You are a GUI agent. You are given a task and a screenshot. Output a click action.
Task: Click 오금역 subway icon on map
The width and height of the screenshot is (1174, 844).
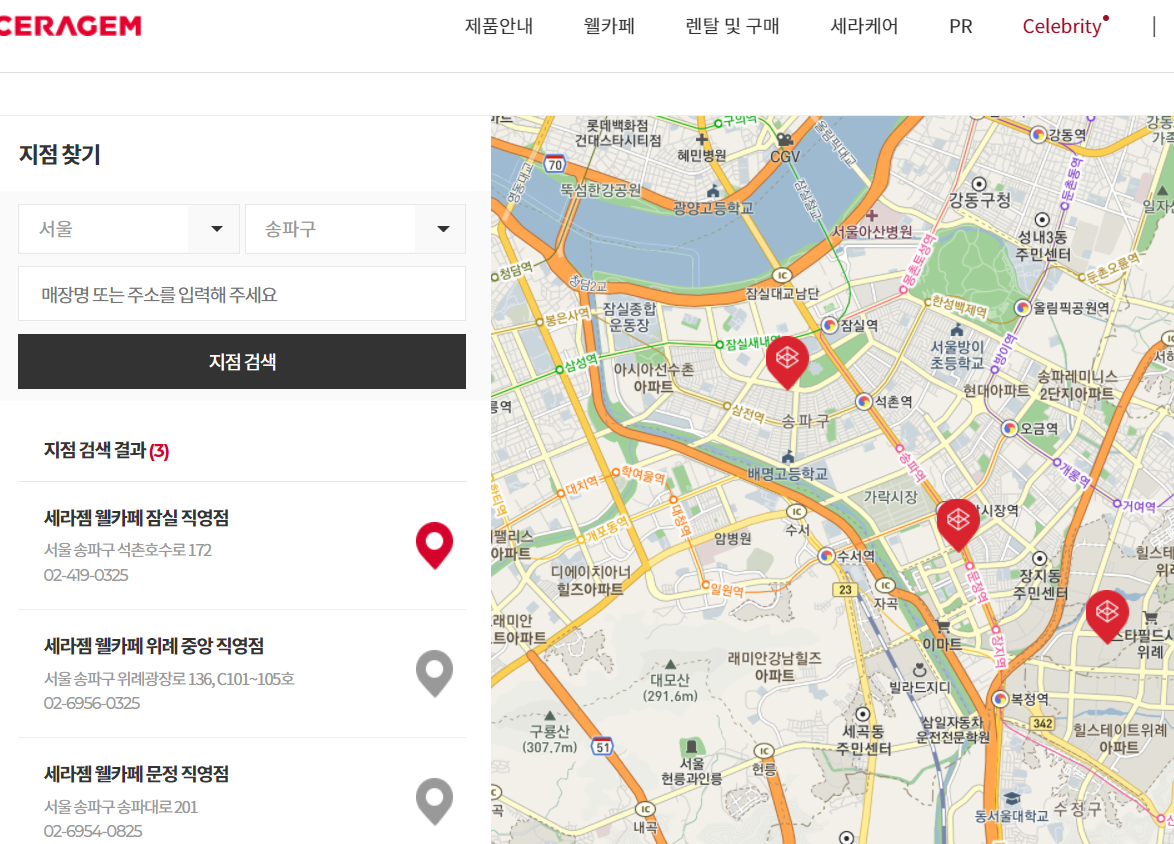pyautogui.click(x=1009, y=428)
